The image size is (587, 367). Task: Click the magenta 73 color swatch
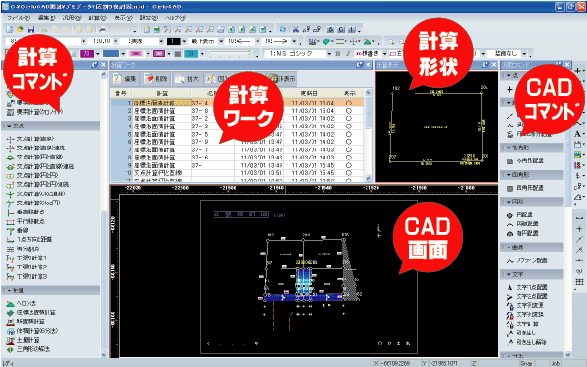click(87, 54)
